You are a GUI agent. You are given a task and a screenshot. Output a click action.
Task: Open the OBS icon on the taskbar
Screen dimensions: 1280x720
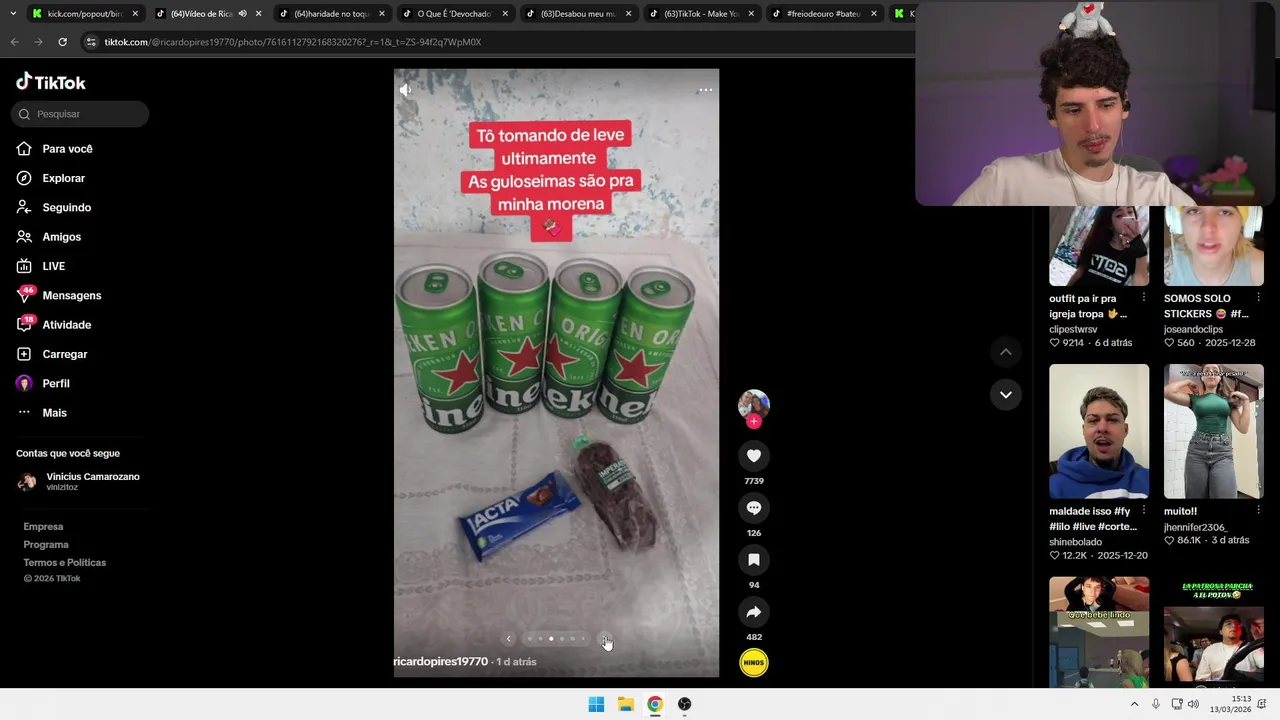pyautogui.click(x=684, y=704)
